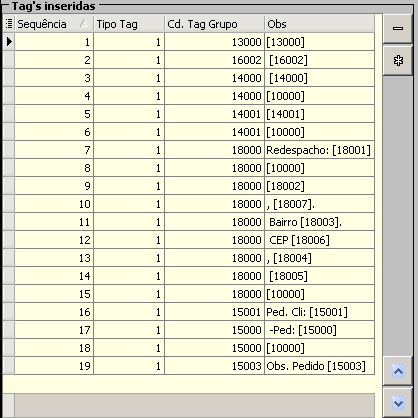Image resolution: width=418 pixels, height=418 pixels.
Task: Select the row indicator arrow of sequence 1
Action: click(9, 42)
